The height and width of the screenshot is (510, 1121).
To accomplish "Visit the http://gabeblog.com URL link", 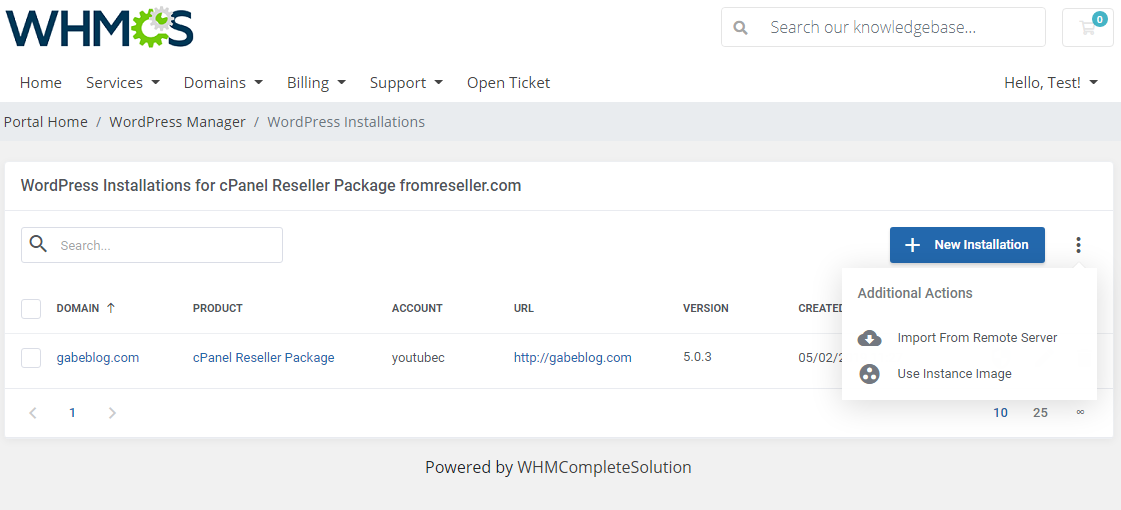I will click(573, 358).
